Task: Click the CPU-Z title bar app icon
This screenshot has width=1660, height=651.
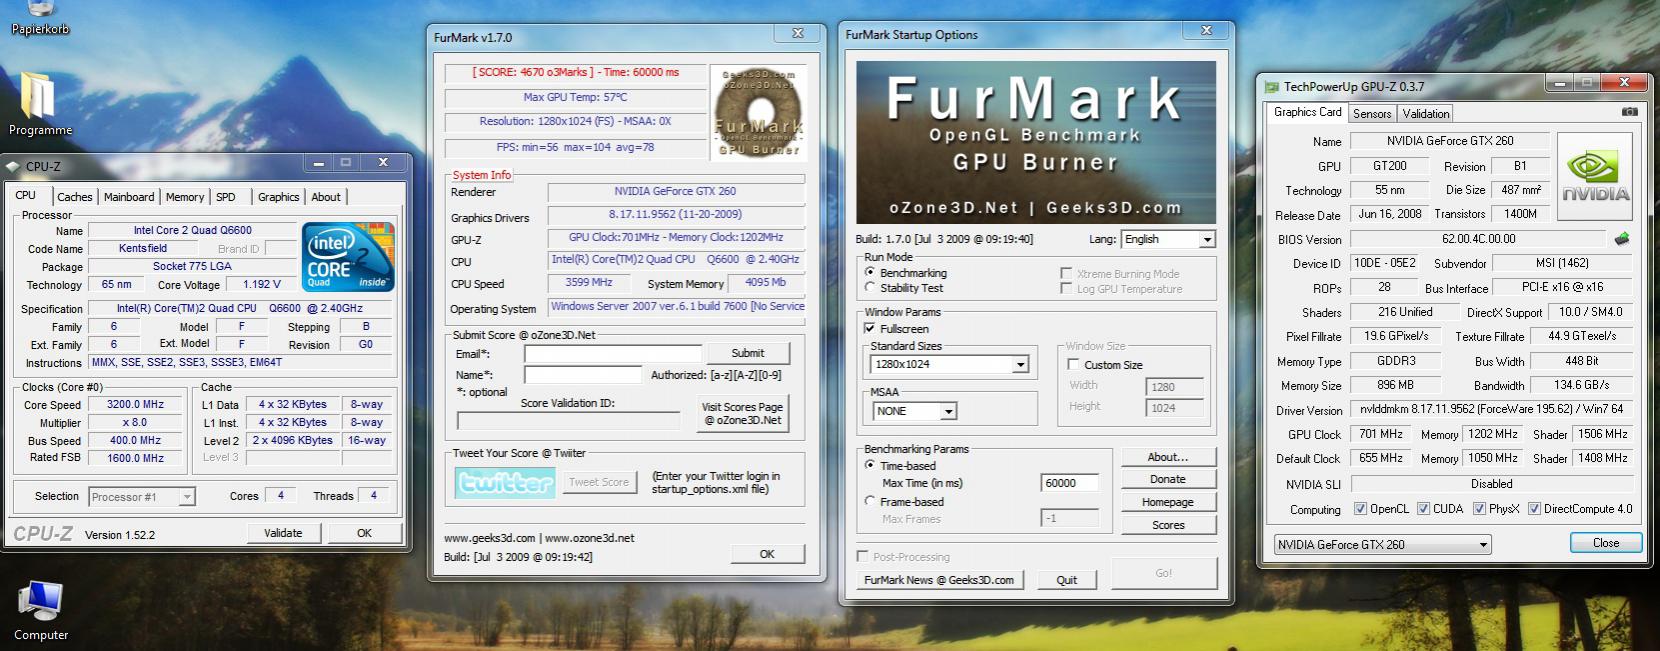Action: click(x=13, y=167)
